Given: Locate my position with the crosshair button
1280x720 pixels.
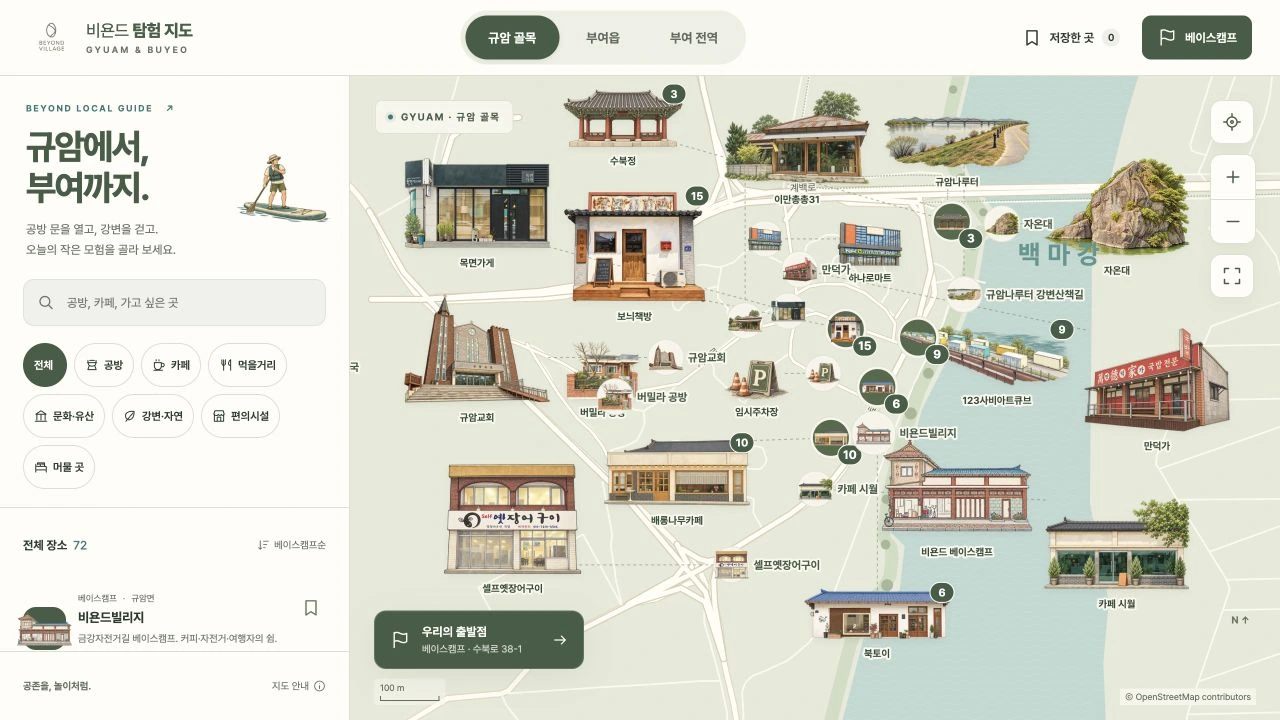Looking at the screenshot, I should click(x=1232, y=122).
